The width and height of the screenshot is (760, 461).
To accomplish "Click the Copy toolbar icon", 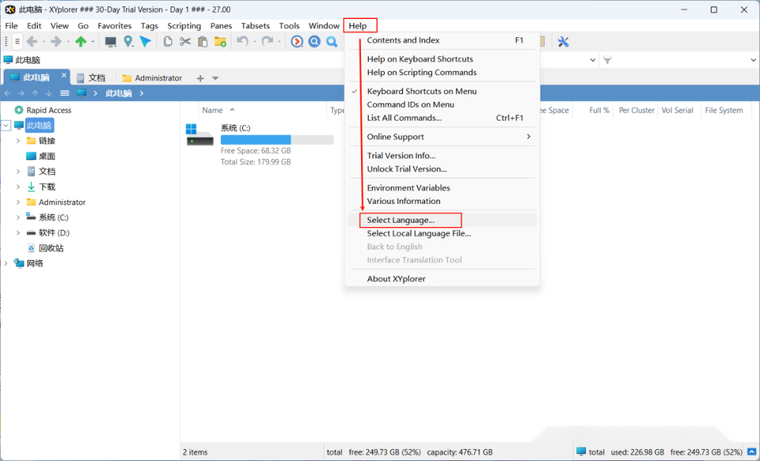I will [x=168, y=42].
